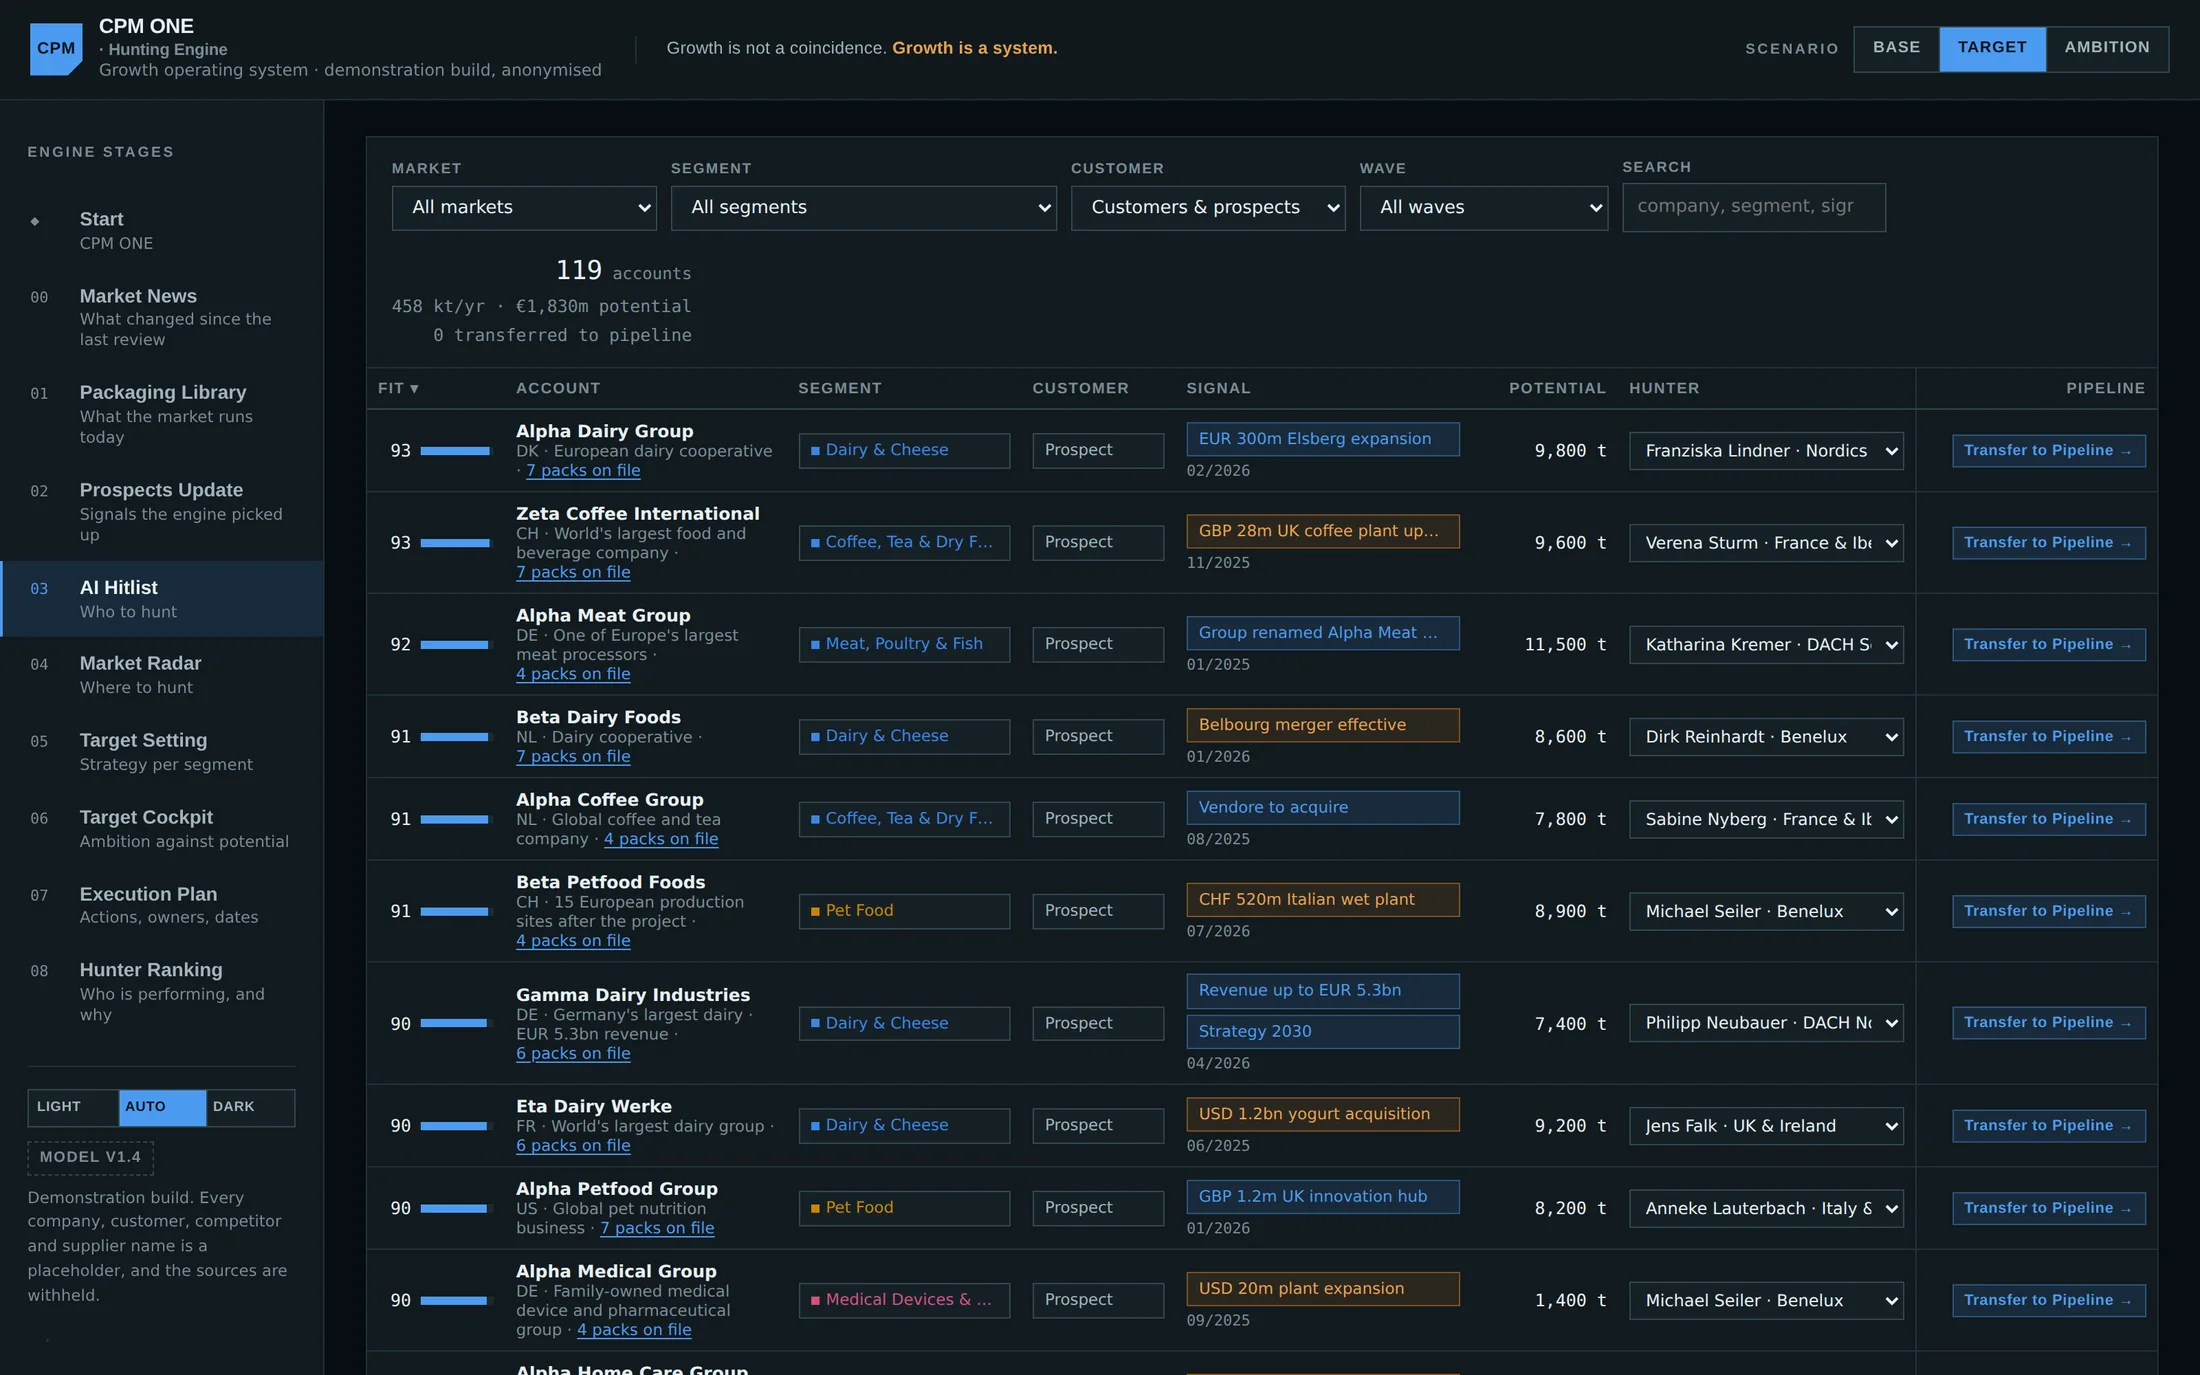The image size is (2200, 1375).
Task: Click the Strategy 2030 signal tag
Action: [1322, 1032]
